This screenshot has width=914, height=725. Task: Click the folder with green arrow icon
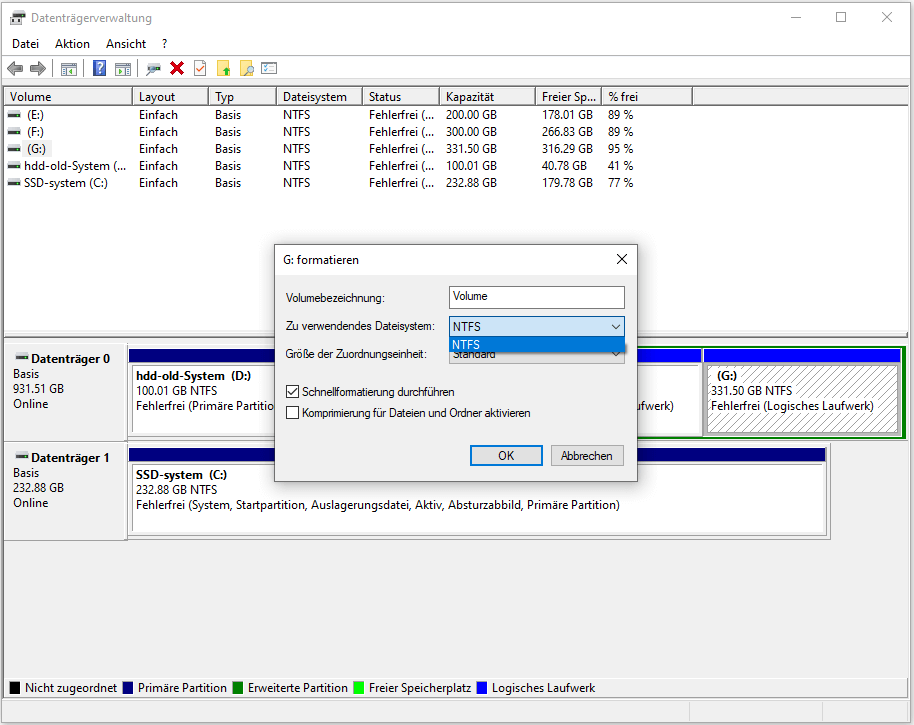click(223, 68)
